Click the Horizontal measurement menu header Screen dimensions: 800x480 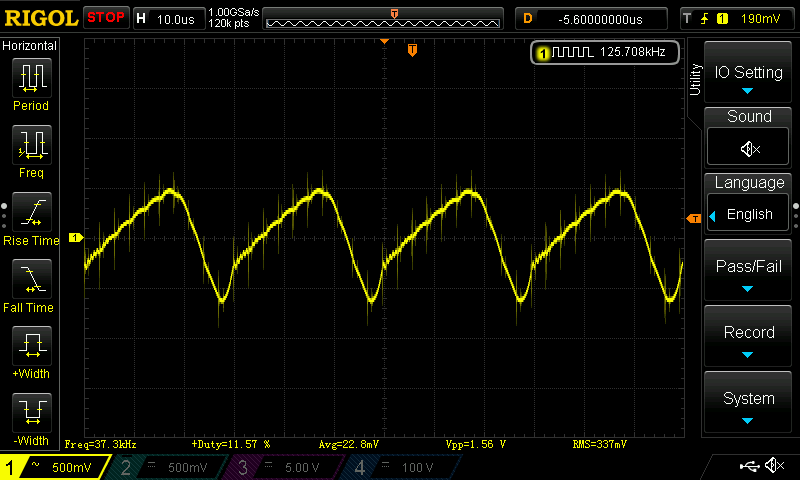click(30, 45)
